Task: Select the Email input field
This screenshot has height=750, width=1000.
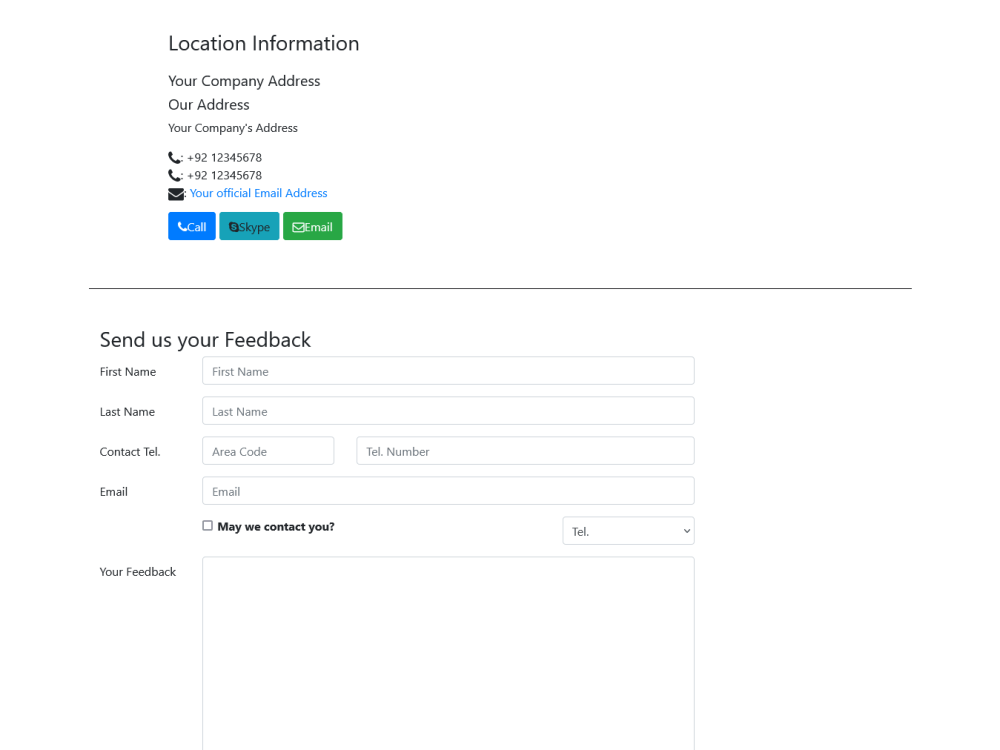Action: click(448, 491)
